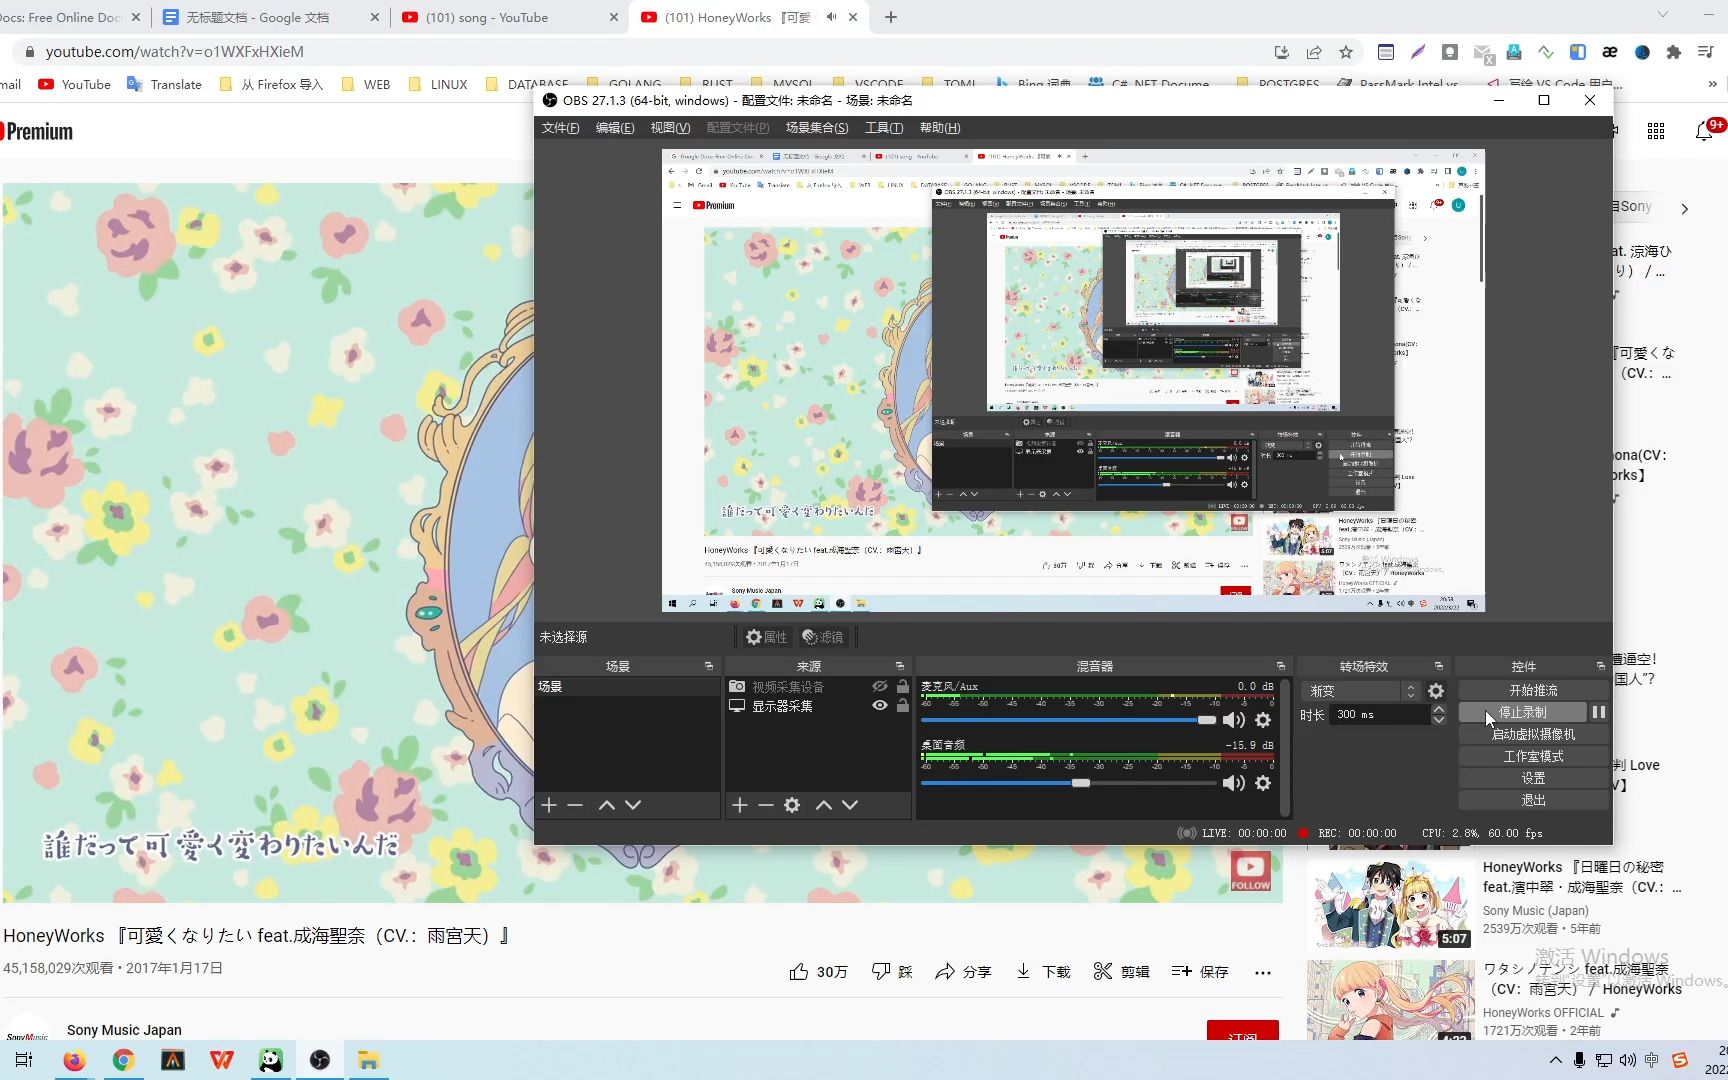
Task: Add a new source with the plus icon
Action: [x=740, y=805]
